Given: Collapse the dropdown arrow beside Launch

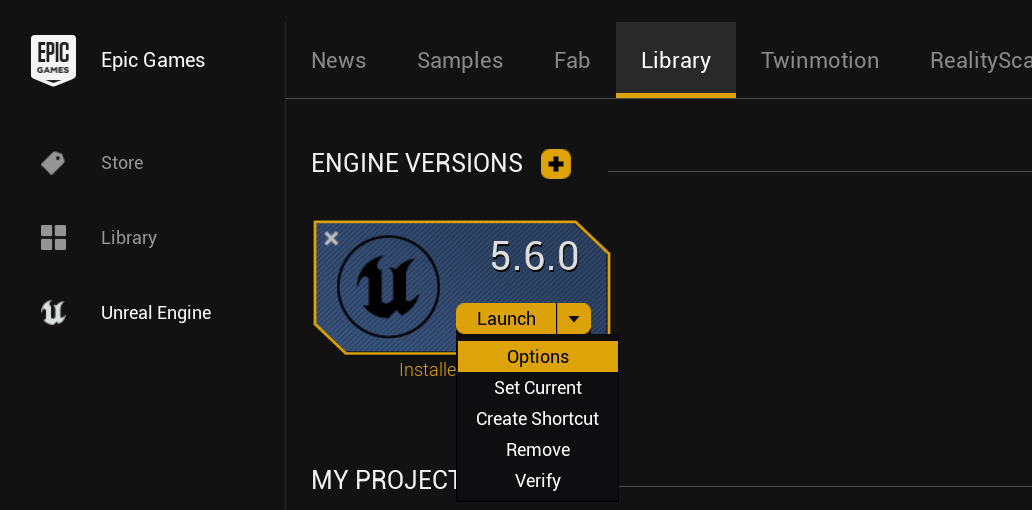Looking at the screenshot, I should click(x=573, y=319).
